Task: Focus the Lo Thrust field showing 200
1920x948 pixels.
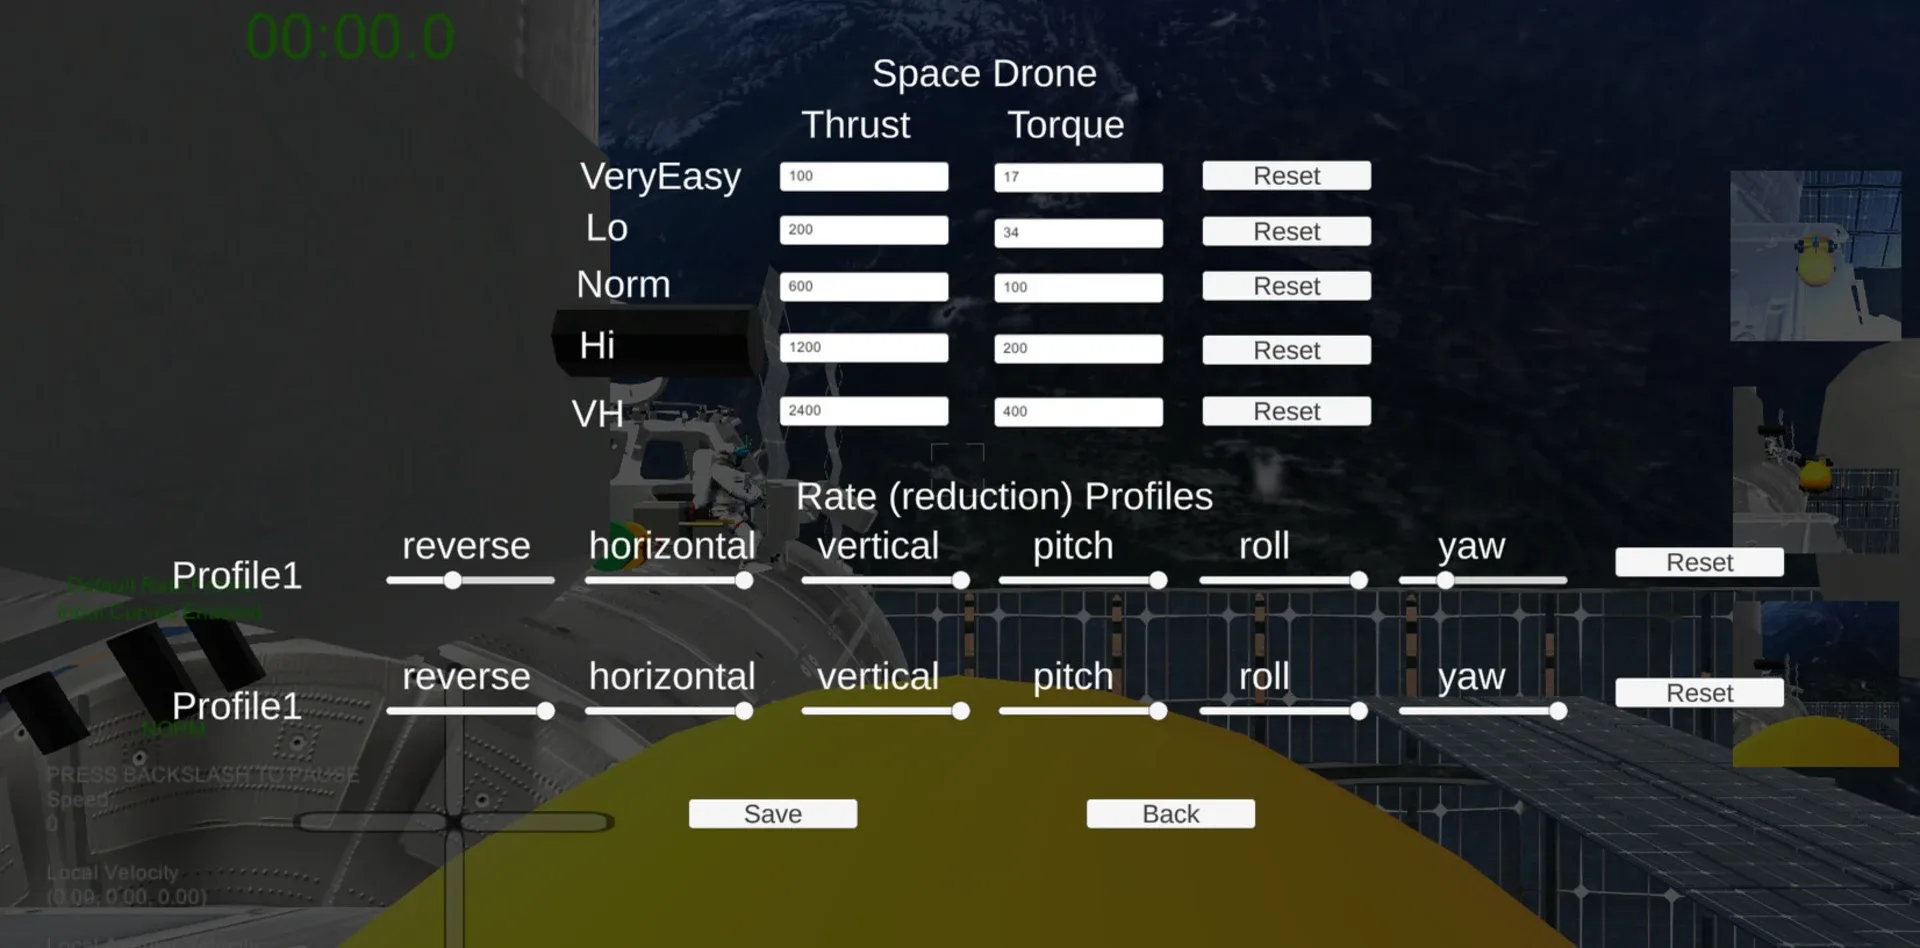Action: pos(863,230)
